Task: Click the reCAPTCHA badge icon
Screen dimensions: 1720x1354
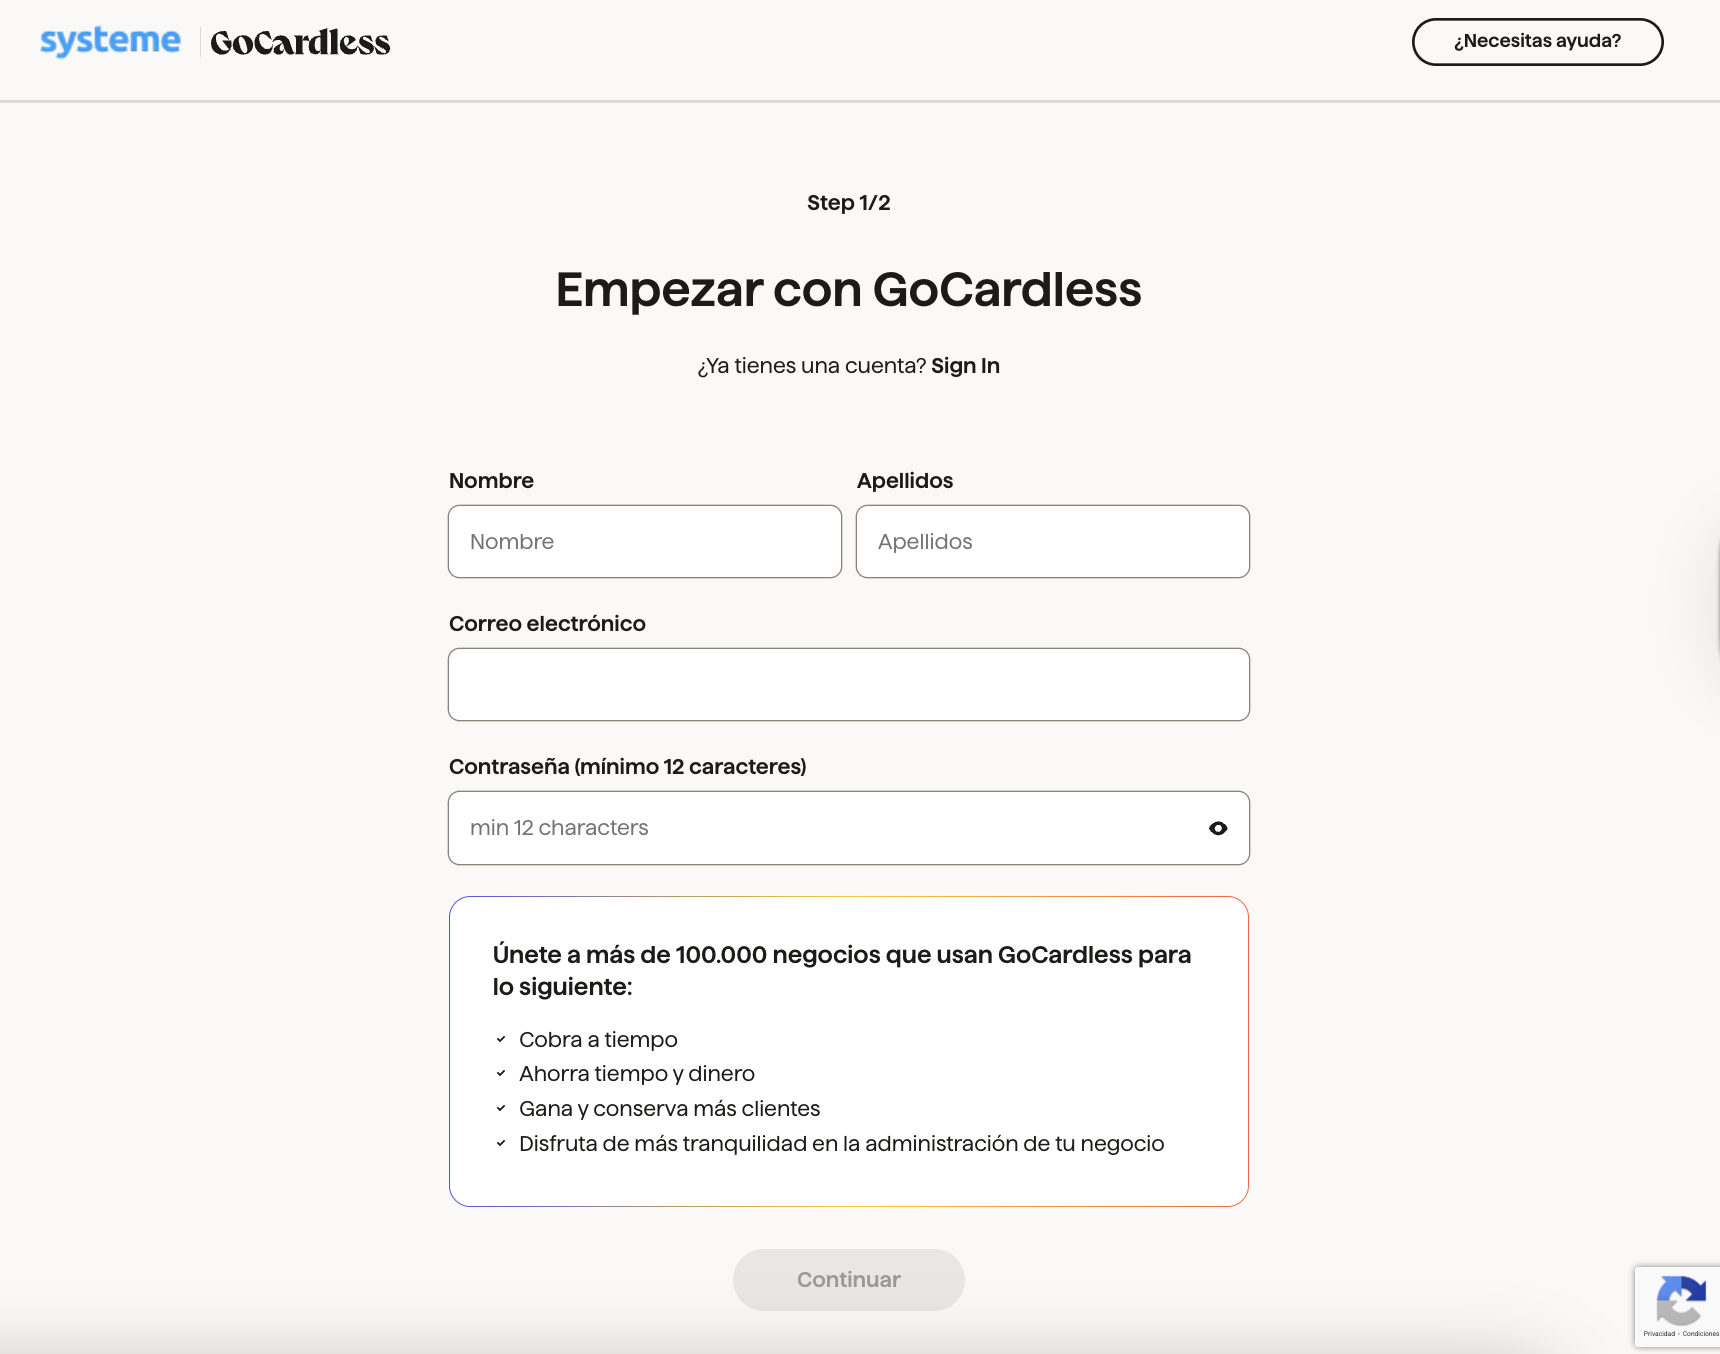Action: click(1681, 1300)
